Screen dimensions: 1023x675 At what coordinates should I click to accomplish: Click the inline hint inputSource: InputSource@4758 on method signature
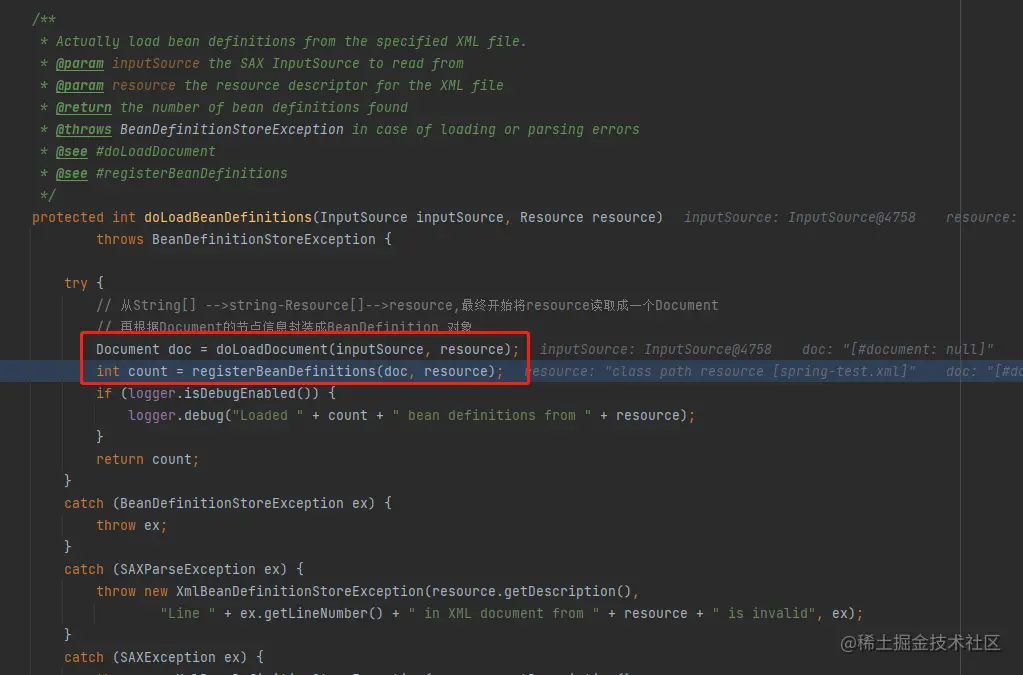(800, 217)
